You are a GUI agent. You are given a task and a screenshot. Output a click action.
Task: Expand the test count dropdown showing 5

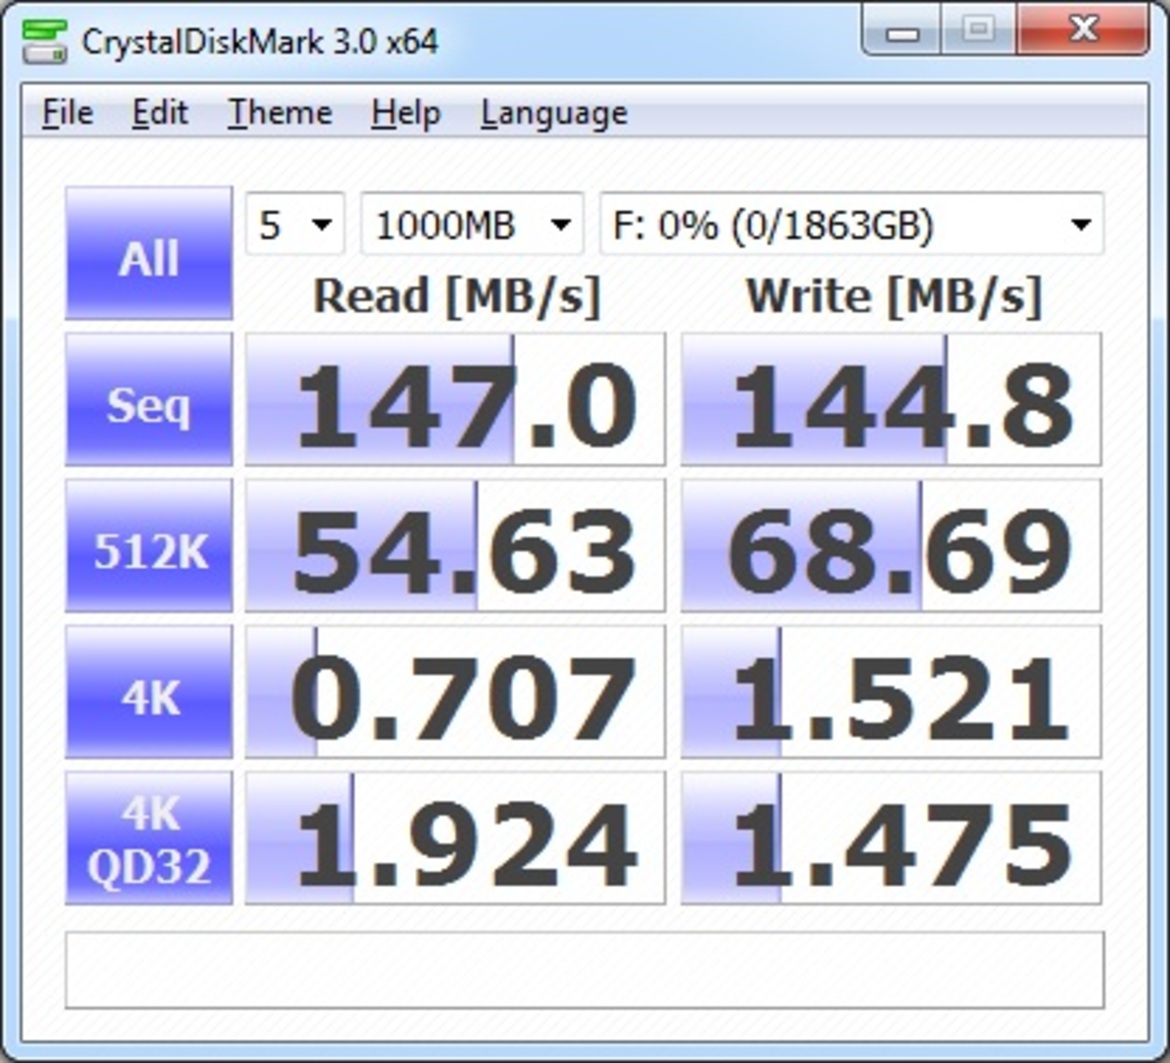(295, 224)
